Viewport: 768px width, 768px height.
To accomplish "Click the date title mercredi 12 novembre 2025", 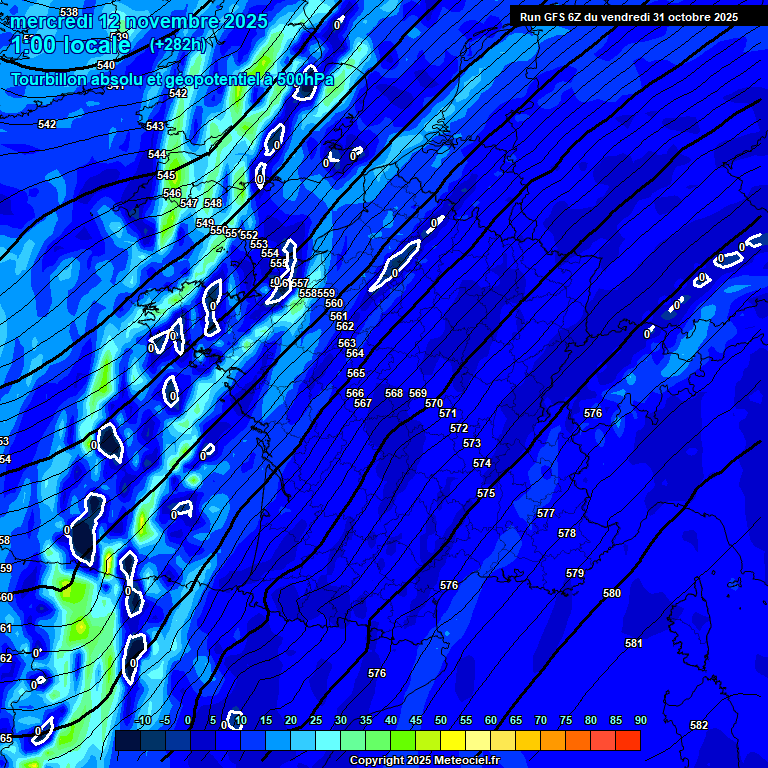I will [140, 21].
